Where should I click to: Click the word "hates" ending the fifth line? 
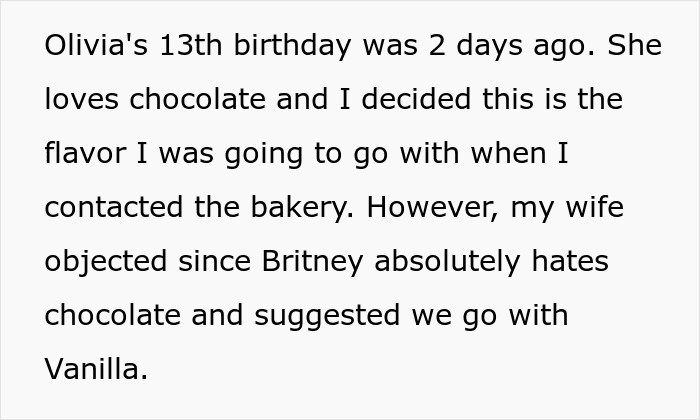[570, 261]
